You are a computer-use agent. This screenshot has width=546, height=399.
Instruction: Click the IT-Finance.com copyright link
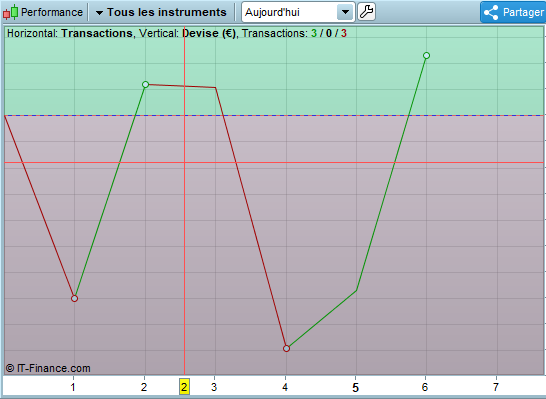click(x=48, y=368)
